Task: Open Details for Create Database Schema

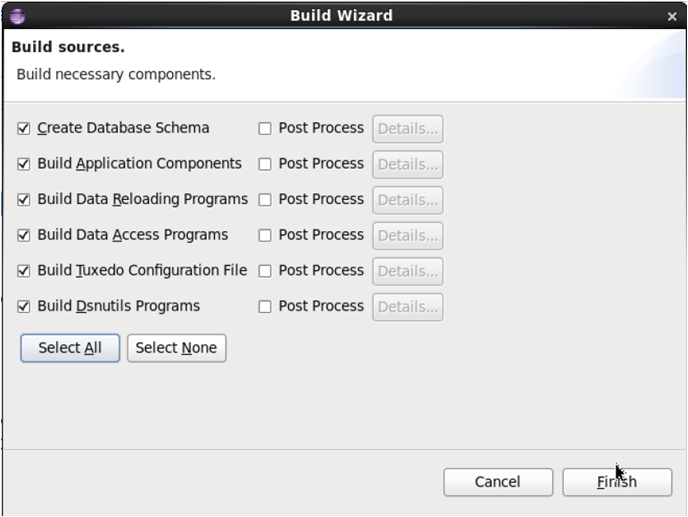Action: [x=407, y=129]
